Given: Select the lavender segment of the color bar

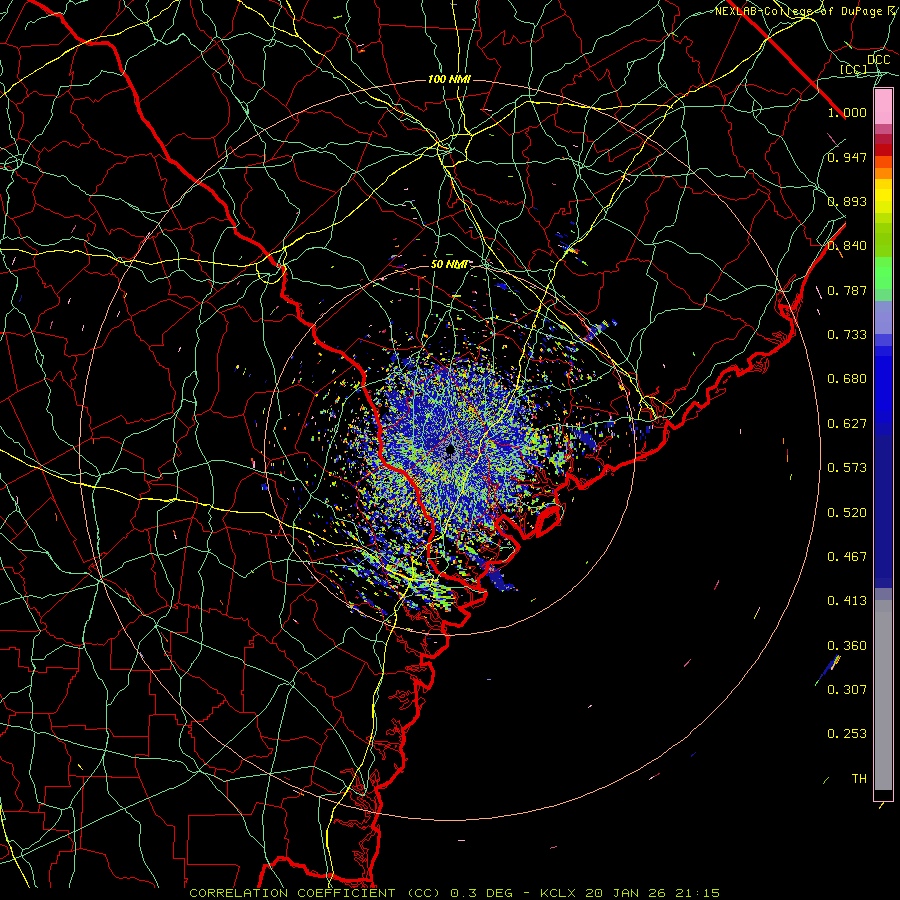Looking at the screenshot, I should click(883, 317).
